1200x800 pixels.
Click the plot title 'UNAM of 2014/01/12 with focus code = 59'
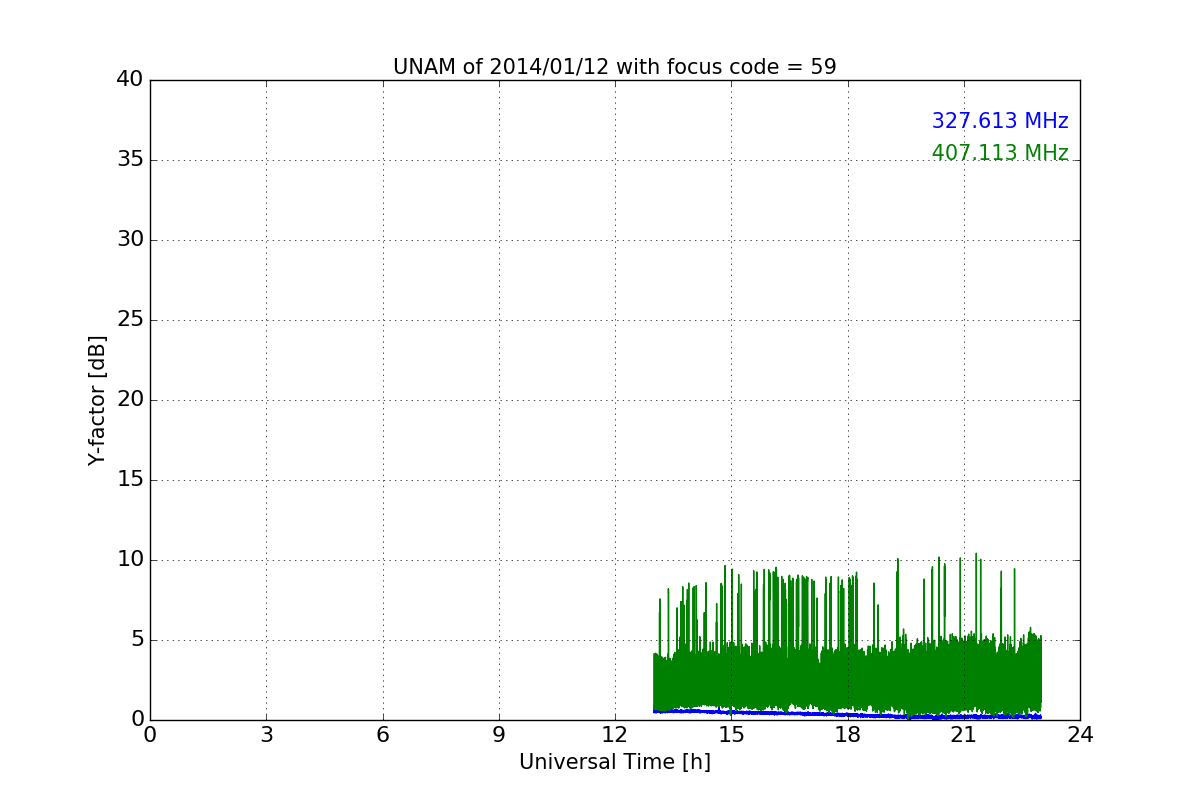(614, 67)
